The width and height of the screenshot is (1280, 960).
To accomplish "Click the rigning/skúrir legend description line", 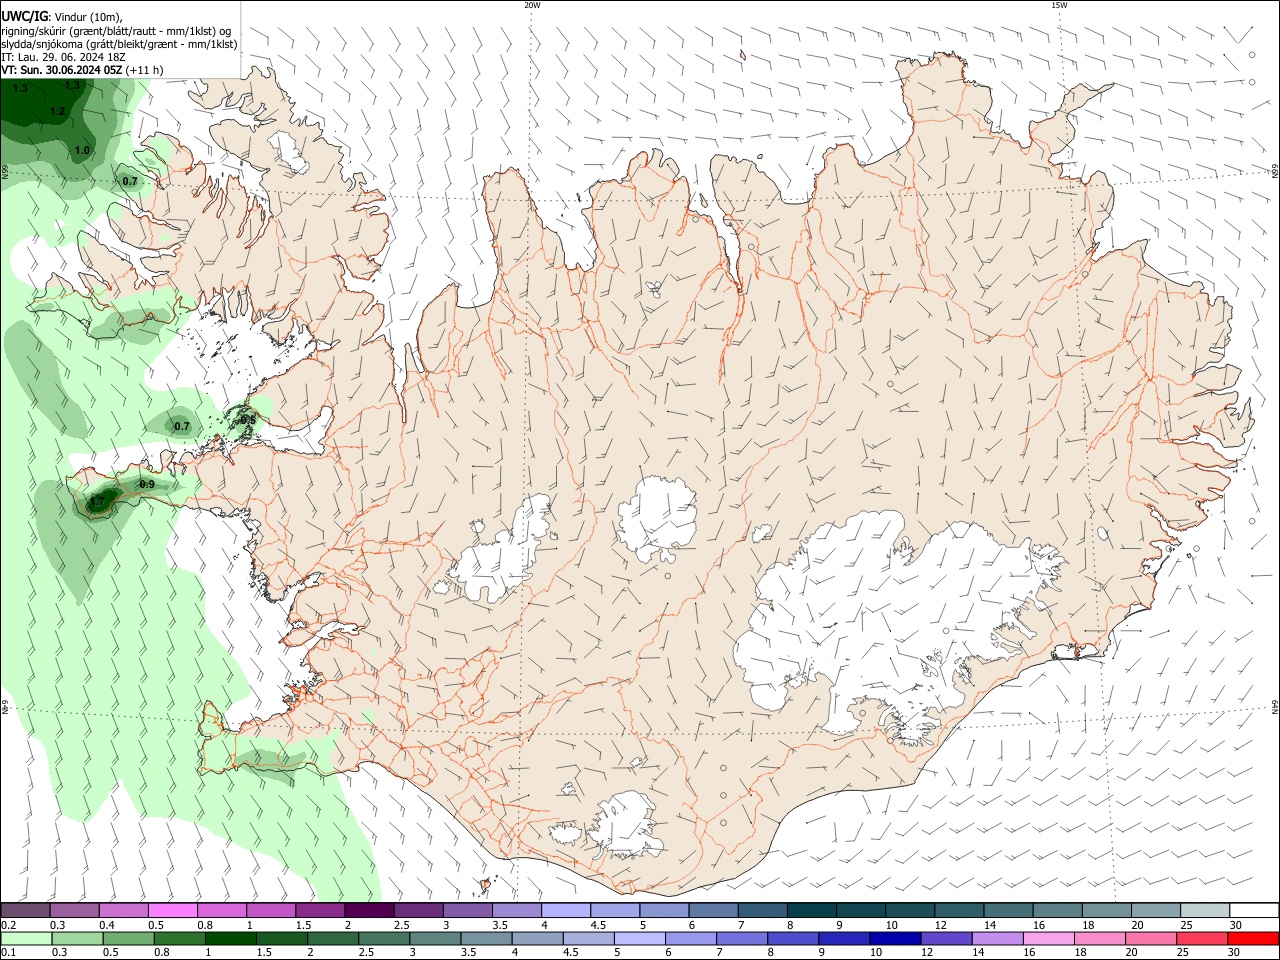I will pos(116,31).
